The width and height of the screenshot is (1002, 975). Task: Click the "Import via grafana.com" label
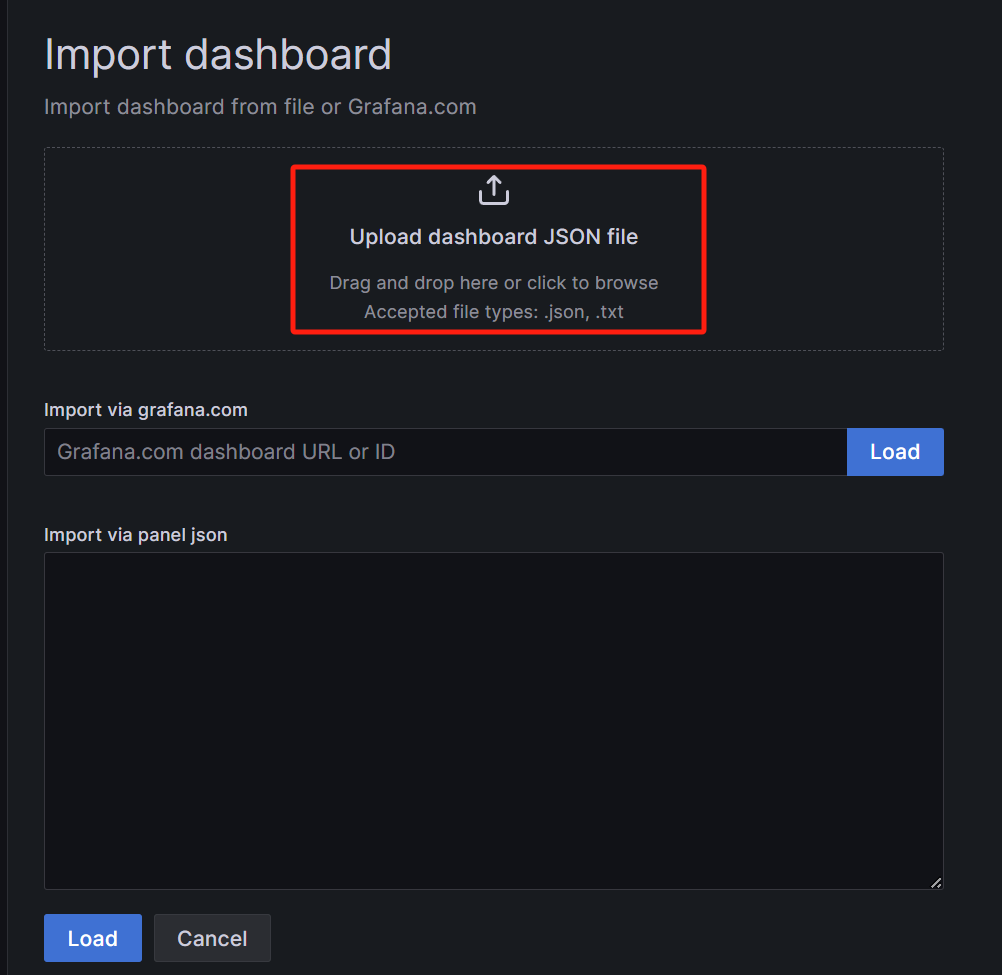click(x=146, y=410)
